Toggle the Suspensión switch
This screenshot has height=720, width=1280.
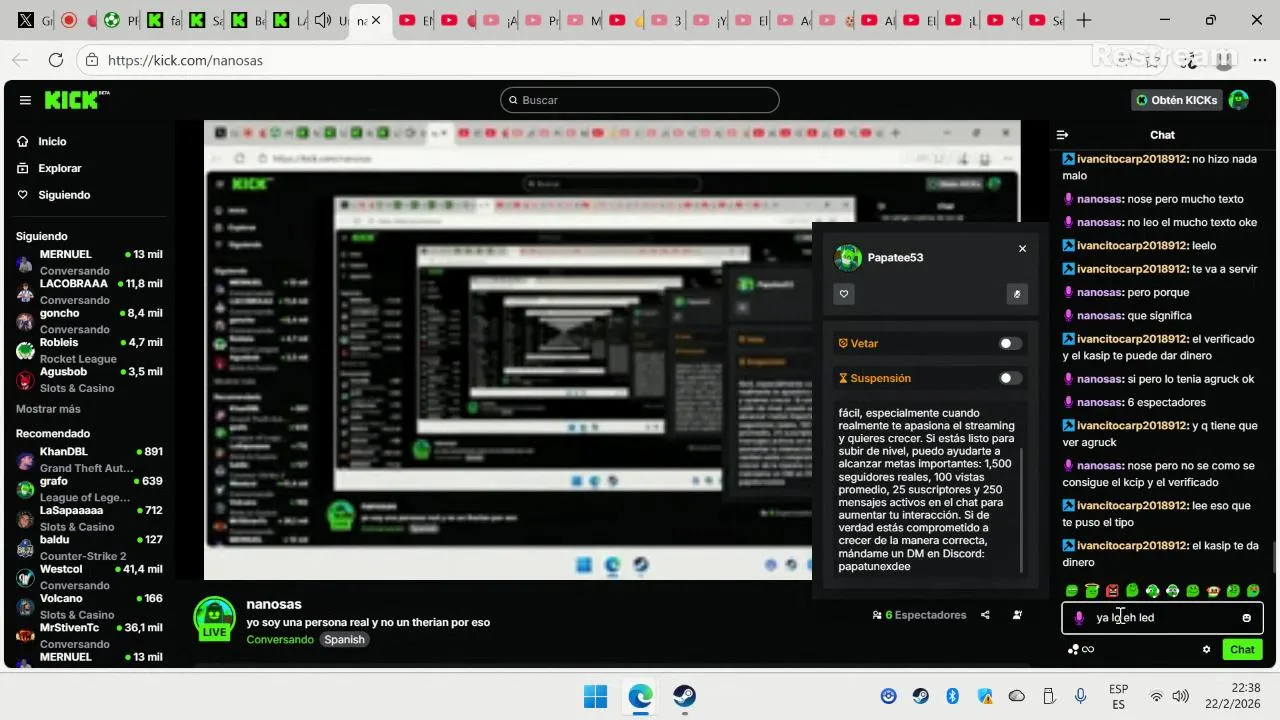tap(1010, 378)
